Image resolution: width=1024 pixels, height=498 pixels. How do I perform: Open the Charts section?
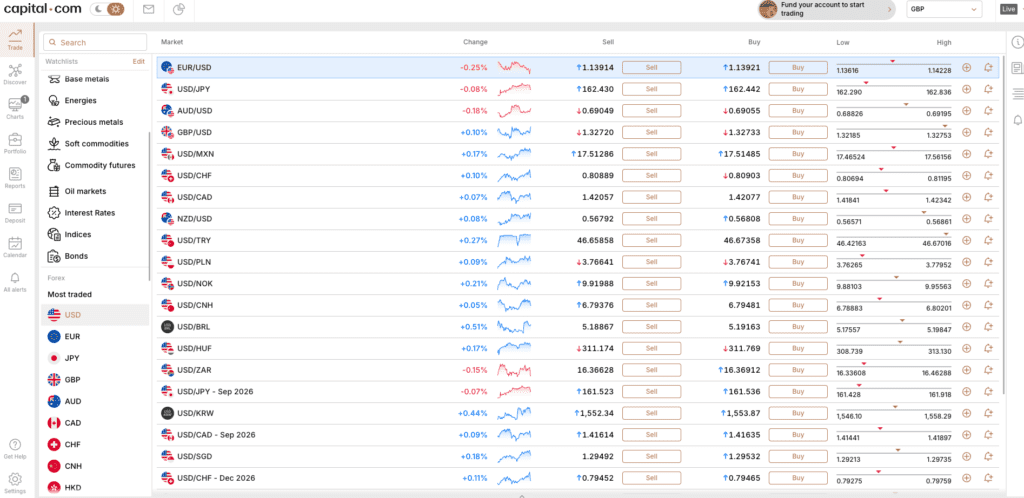(15, 108)
